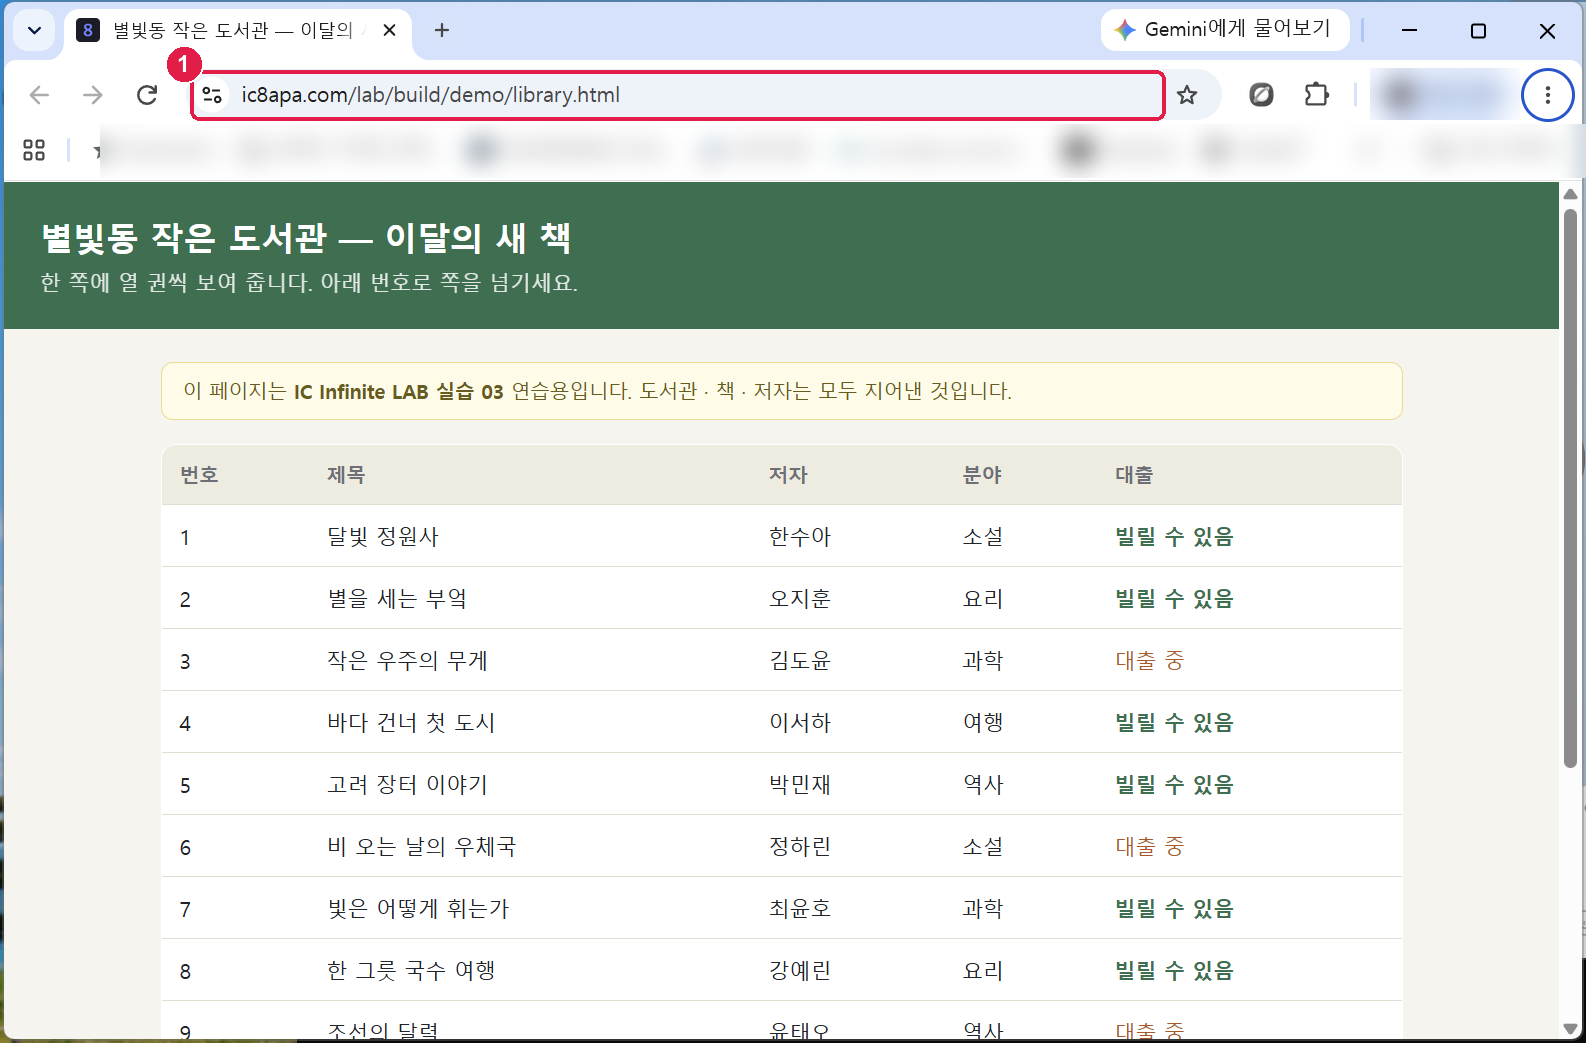Screen dimensions: 1586x1043
Task: Click 빌릴 수 있음 status for 고려 장터 이야기
Action: [1174, 785]
